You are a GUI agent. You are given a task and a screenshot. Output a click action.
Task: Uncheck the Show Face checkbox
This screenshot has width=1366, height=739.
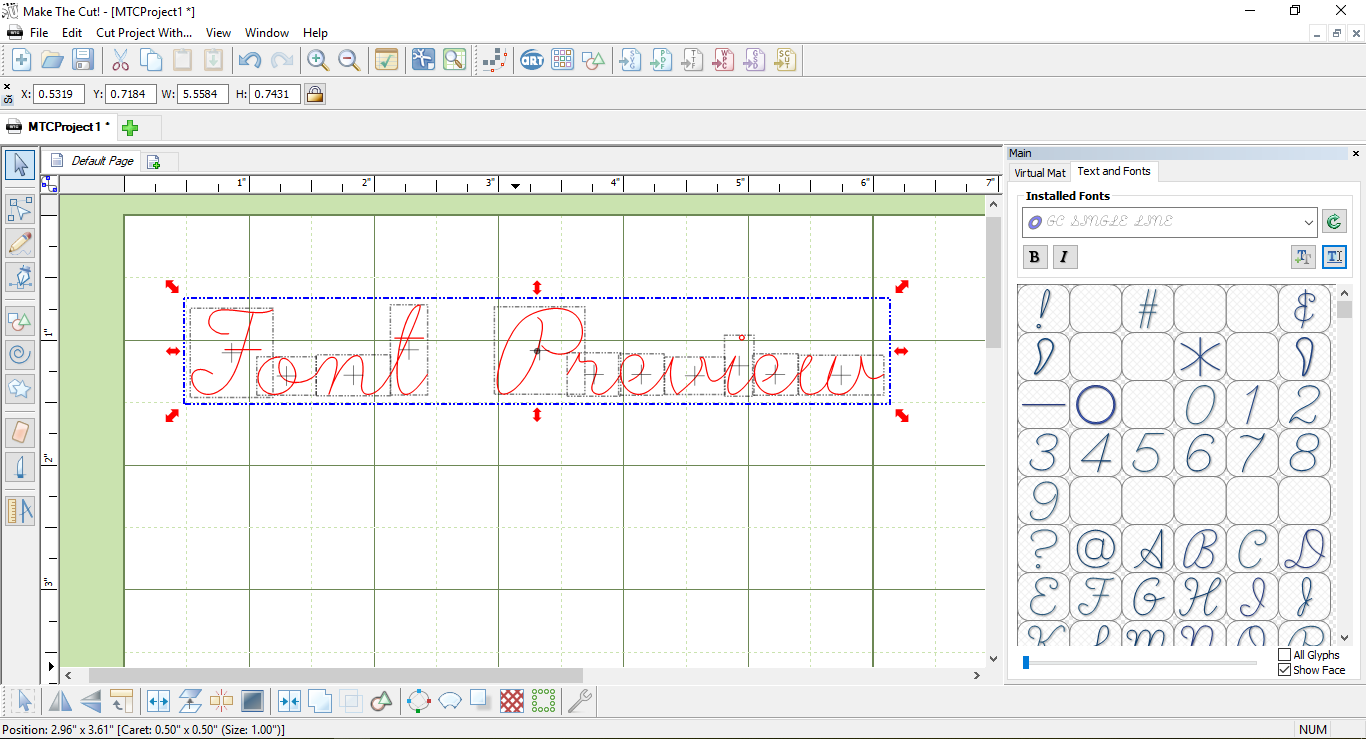click(1285, 670)
